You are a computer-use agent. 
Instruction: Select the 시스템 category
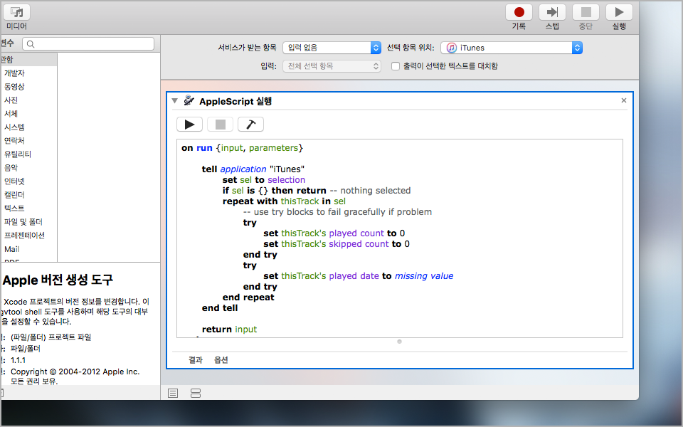pyautogui.click(x=14, y=127)
